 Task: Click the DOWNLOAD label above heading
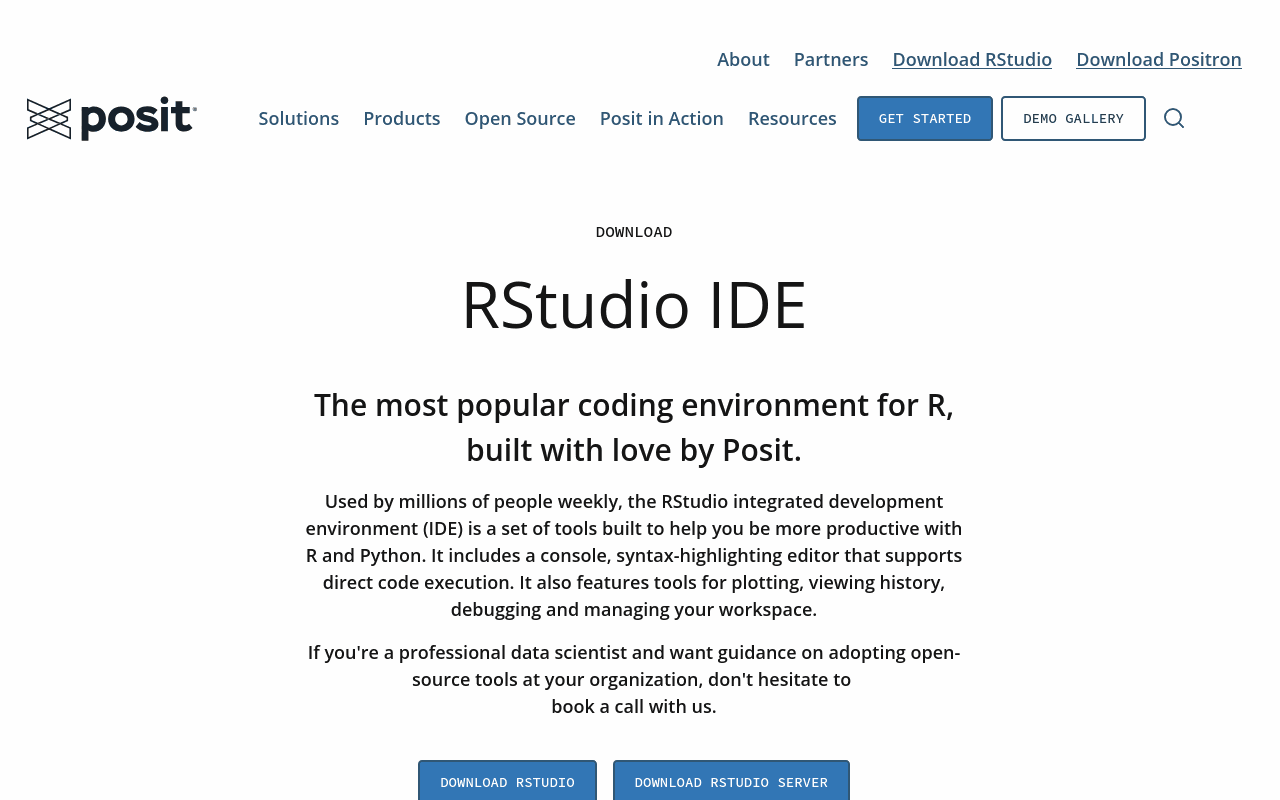634,232
